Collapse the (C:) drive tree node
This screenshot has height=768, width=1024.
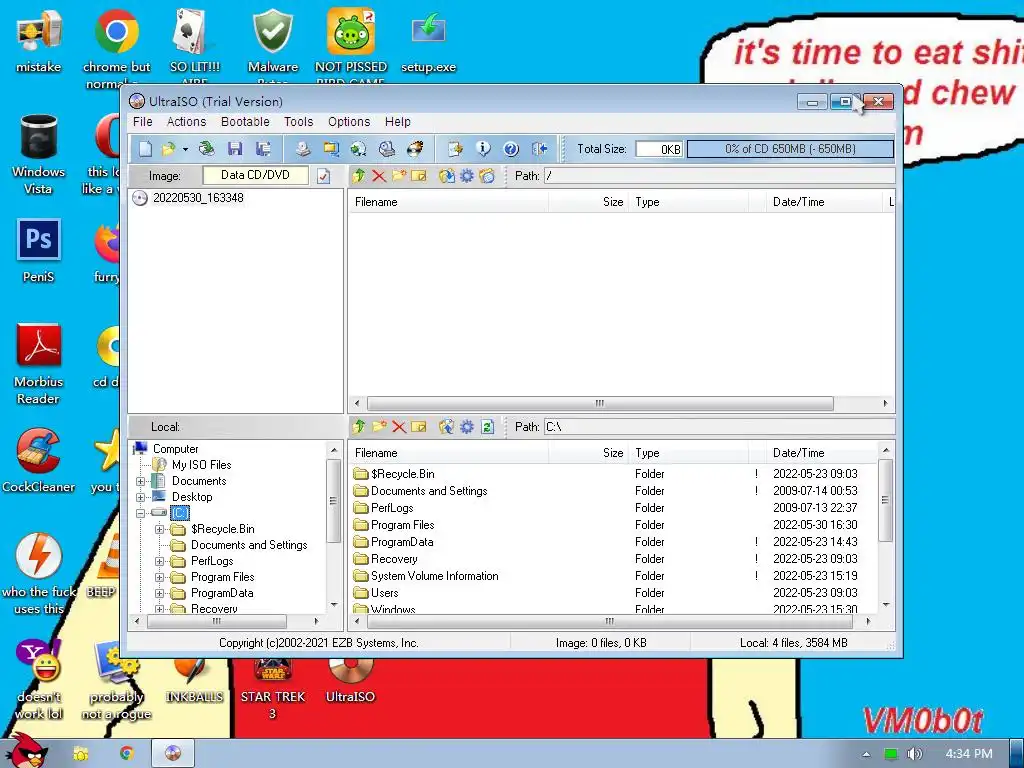[140, 513]
